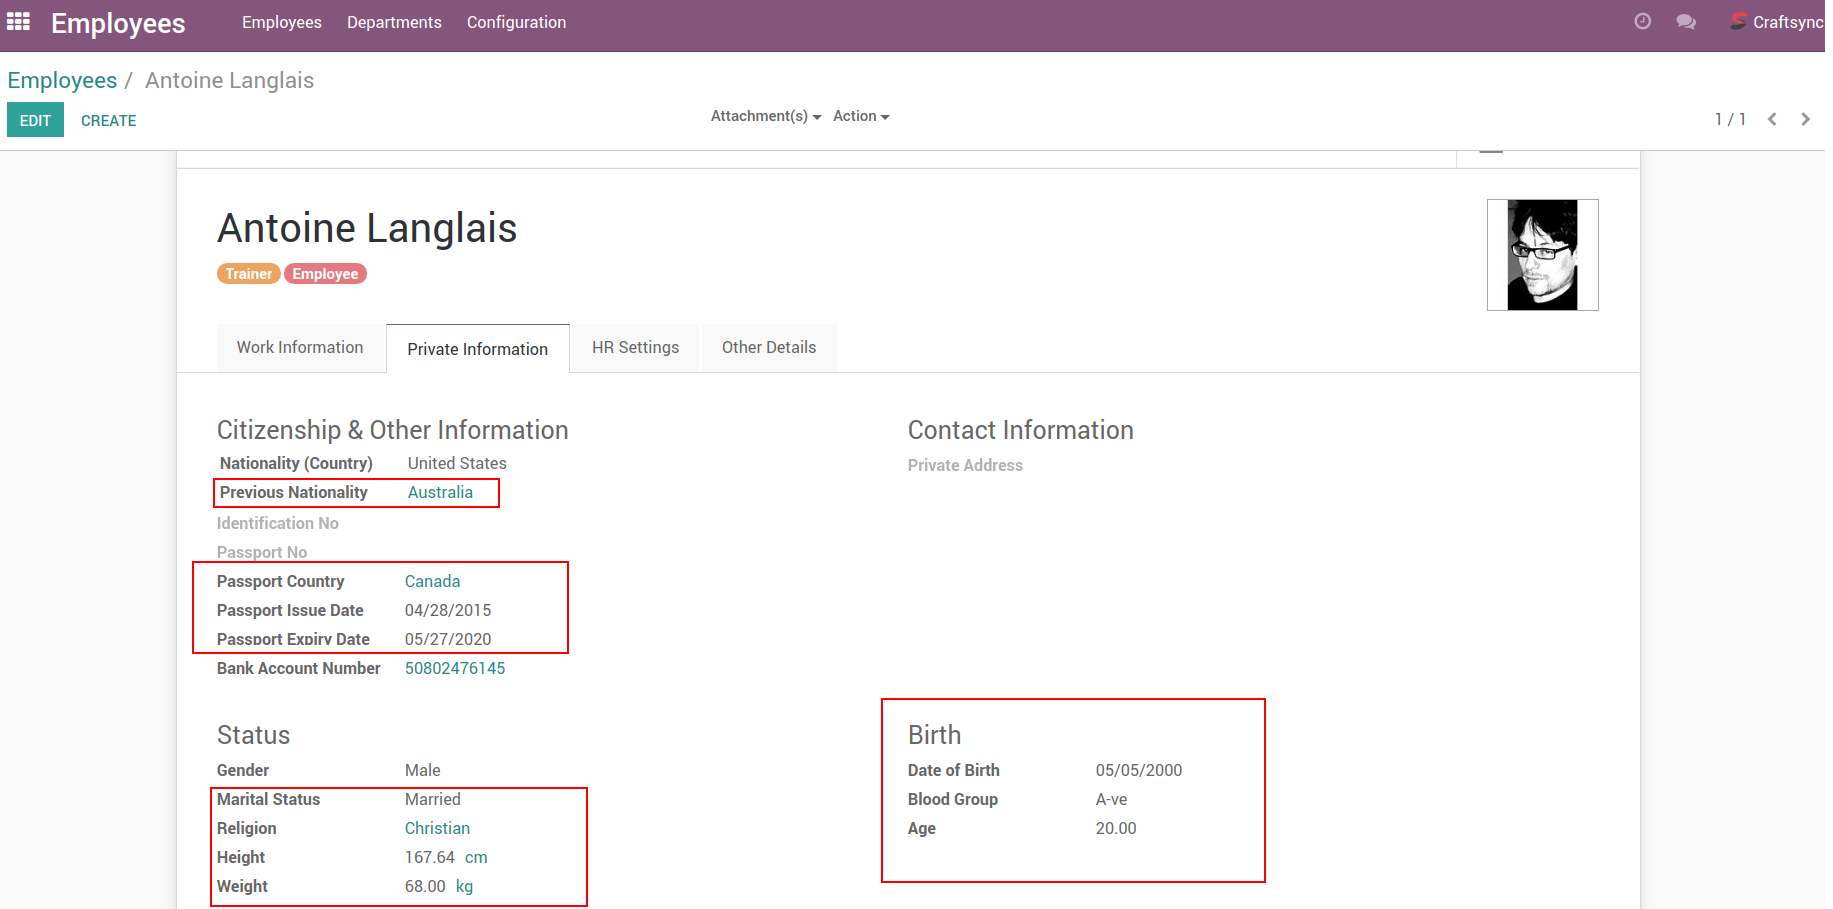Open the apps grid menu icon
Screen dimensions: 1833x909
(x=18, y=22)
